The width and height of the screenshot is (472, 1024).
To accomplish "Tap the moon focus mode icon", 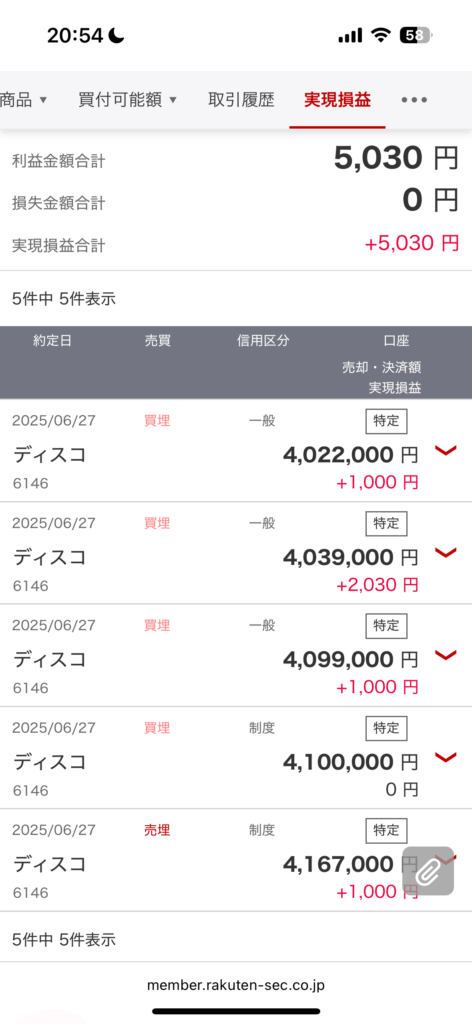I will tap(116, 35).
